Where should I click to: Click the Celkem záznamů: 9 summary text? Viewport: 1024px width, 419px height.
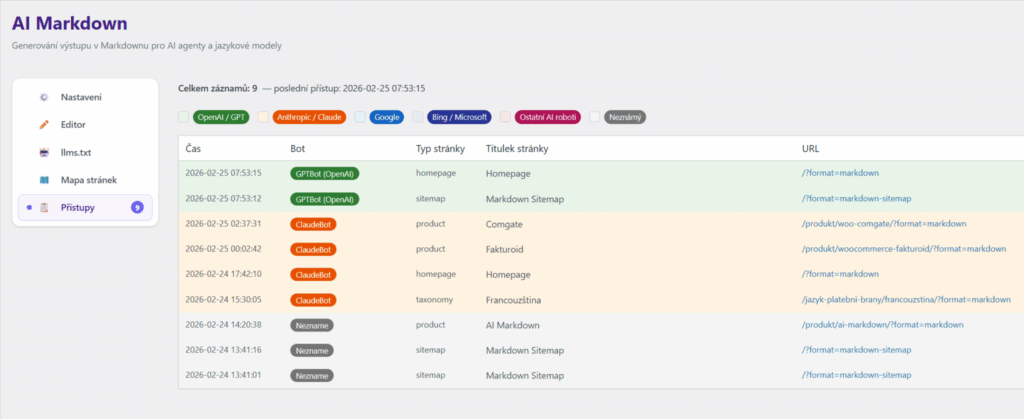(217, 88)
